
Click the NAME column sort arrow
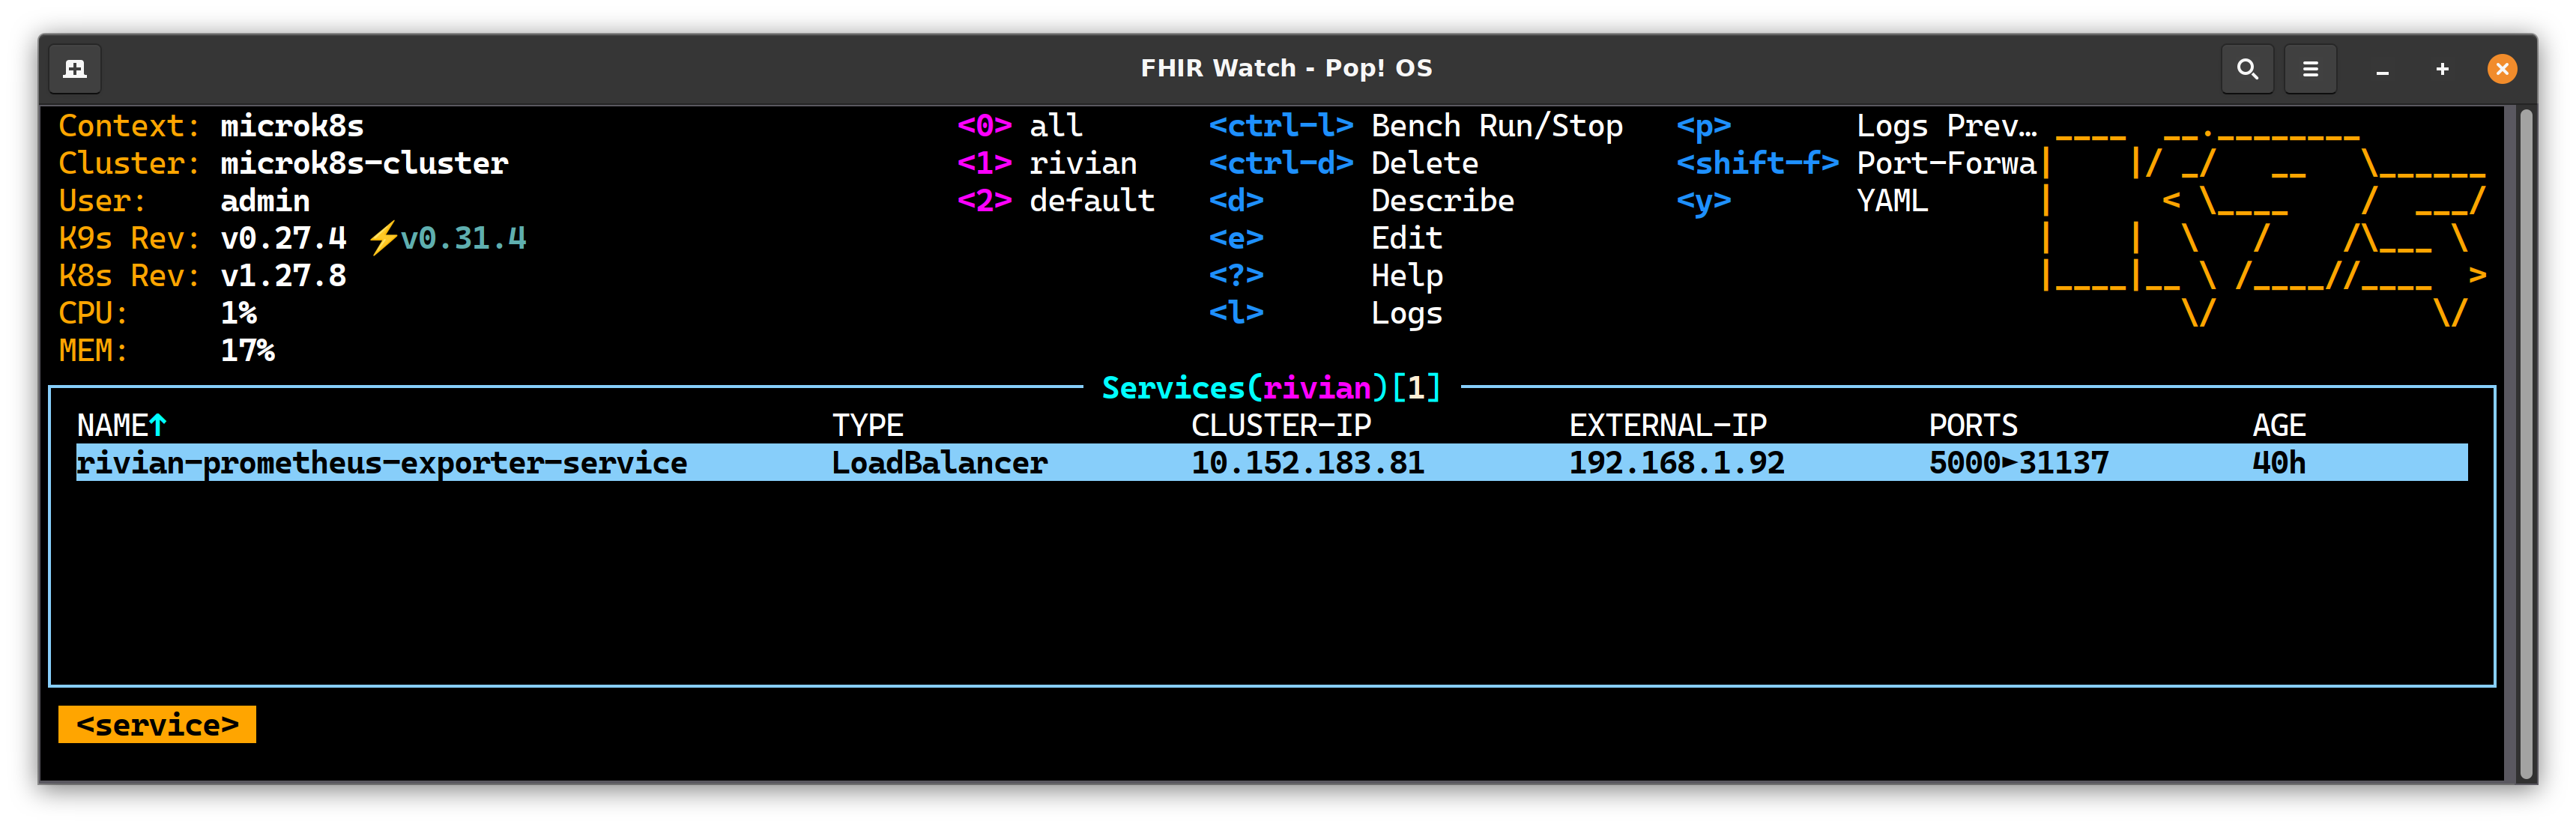(158, 425)
